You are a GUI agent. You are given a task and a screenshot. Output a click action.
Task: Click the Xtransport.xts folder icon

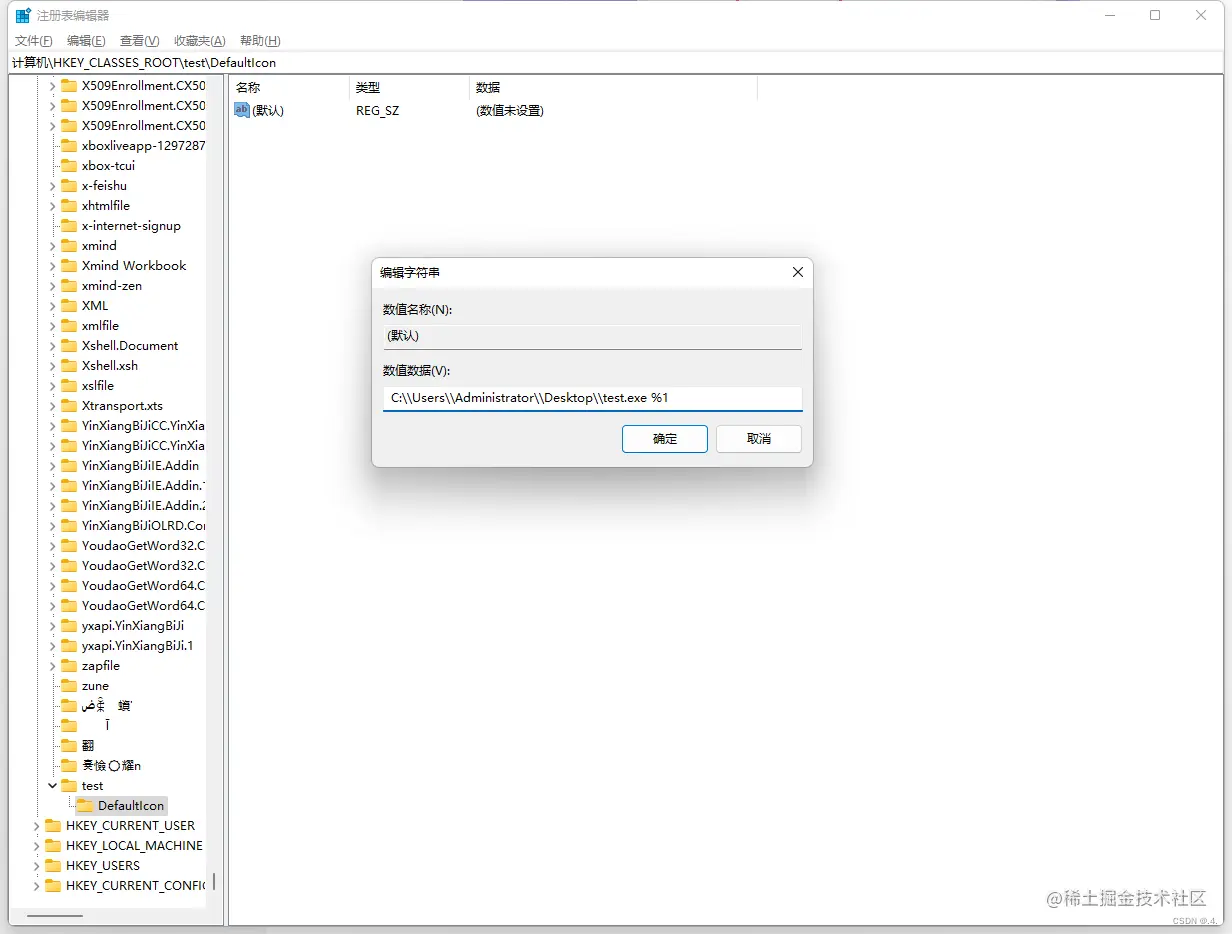point(69,406)
